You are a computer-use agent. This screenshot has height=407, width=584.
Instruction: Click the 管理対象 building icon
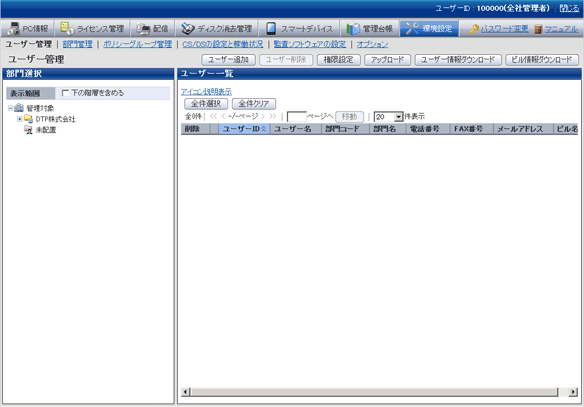coord(19,108)
